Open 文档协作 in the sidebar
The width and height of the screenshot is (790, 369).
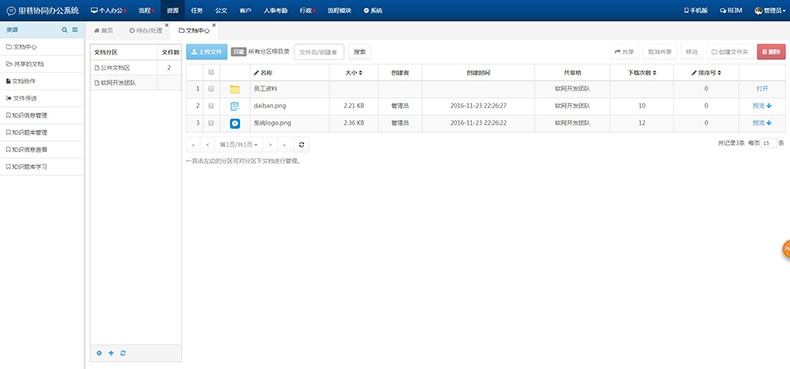pos(42,81)
